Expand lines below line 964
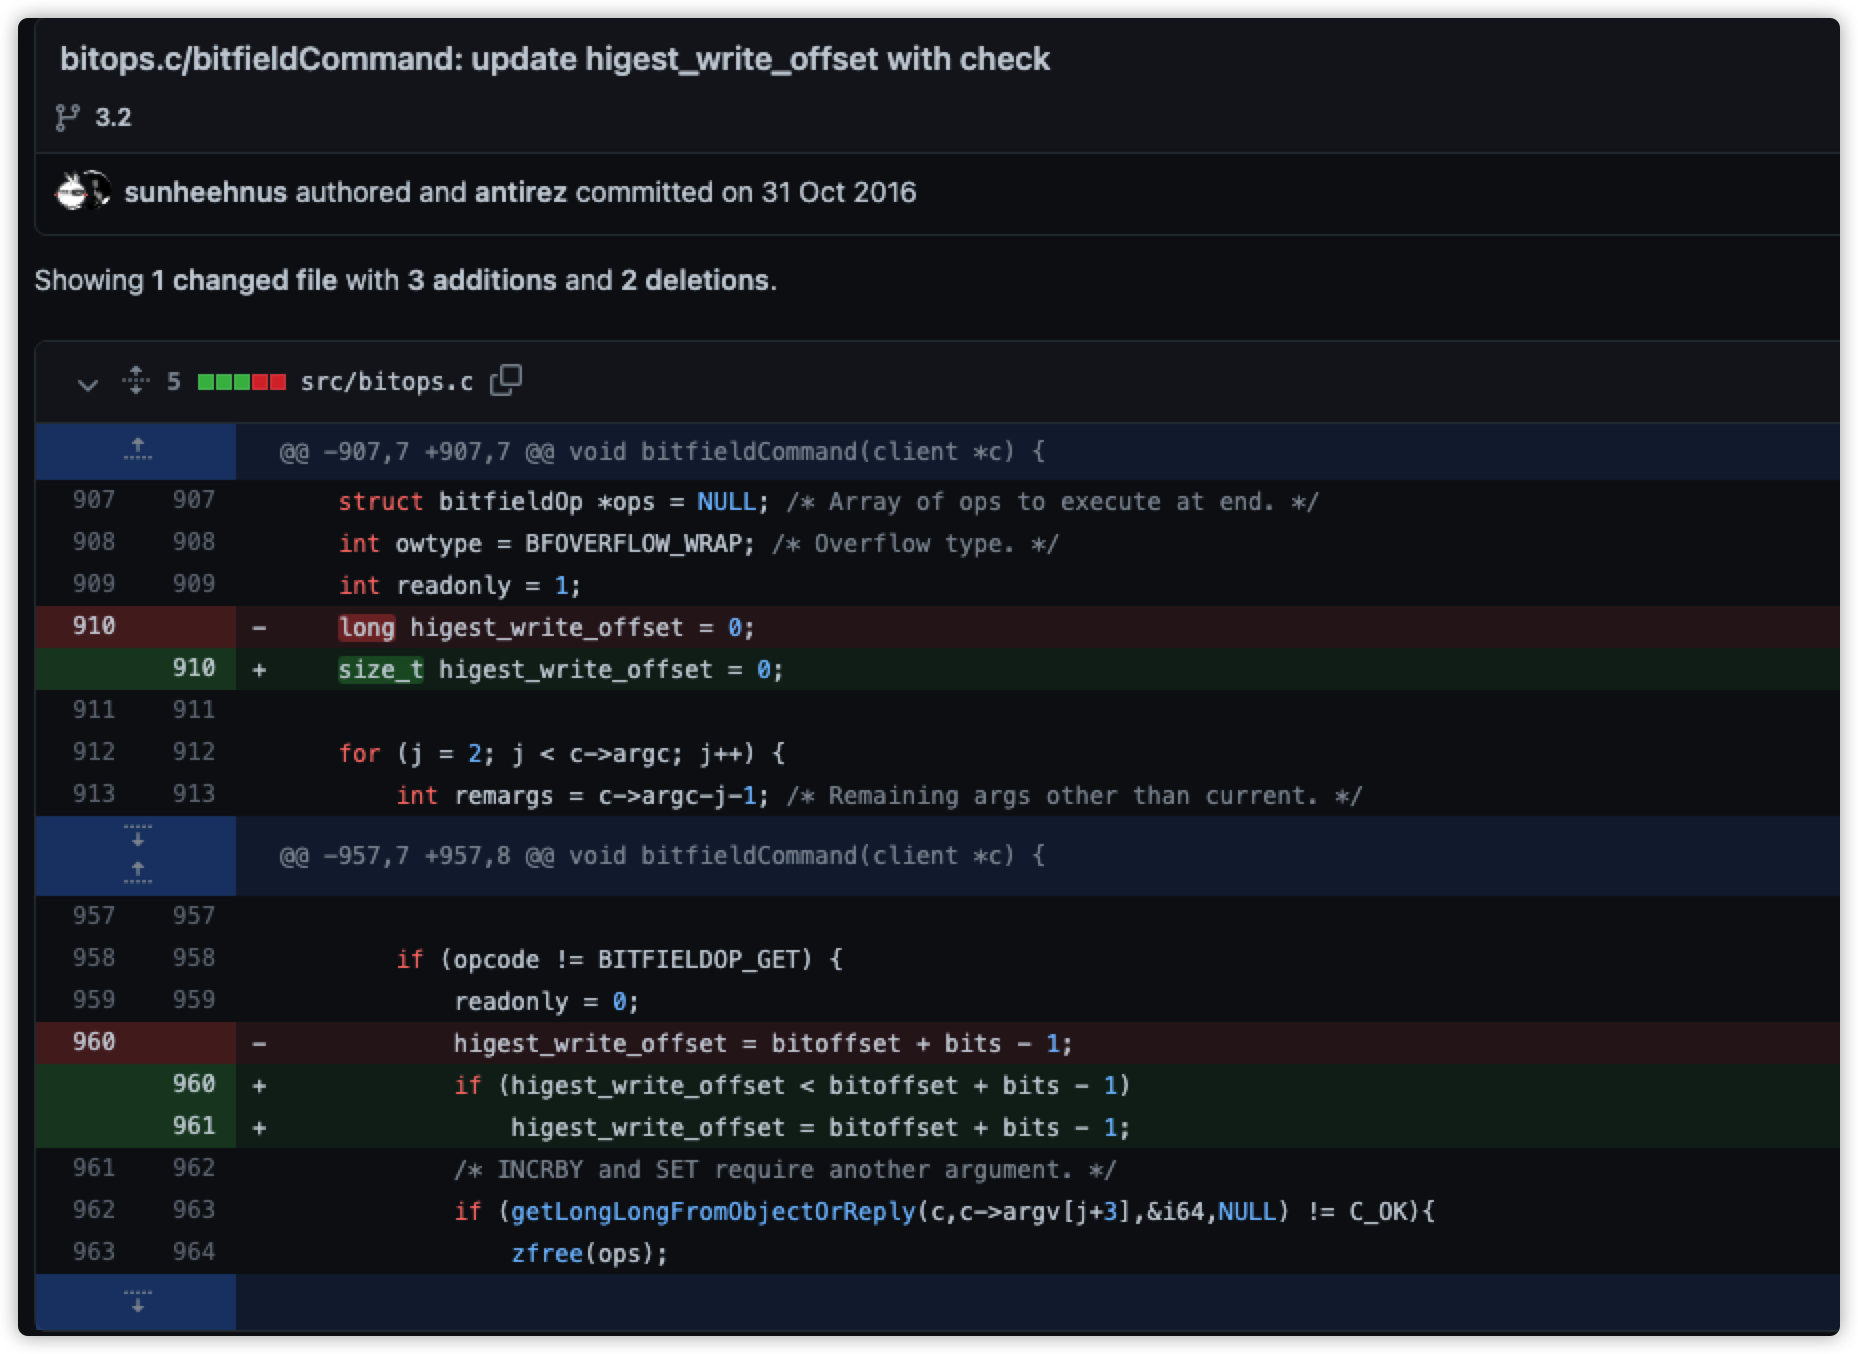Viewport: 1858px width, 1354px height. [x=137, y=1302]
